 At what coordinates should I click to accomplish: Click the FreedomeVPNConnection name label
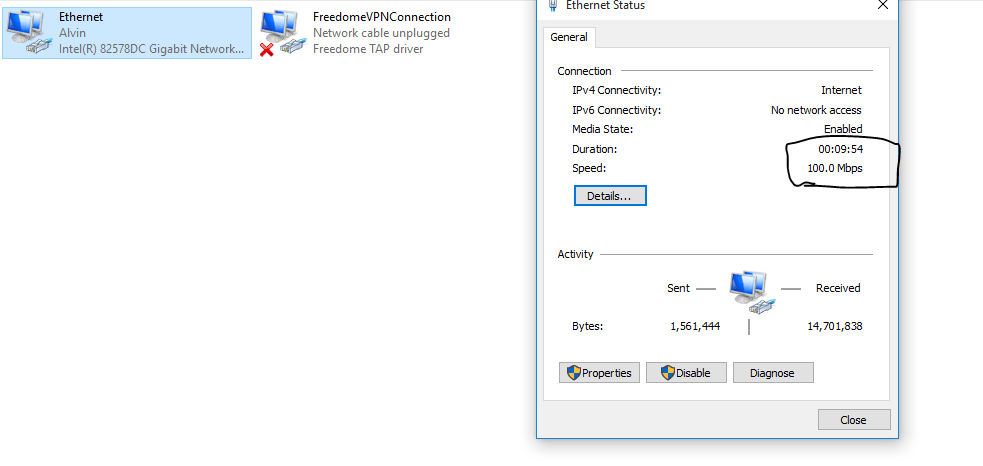[381, 17]
